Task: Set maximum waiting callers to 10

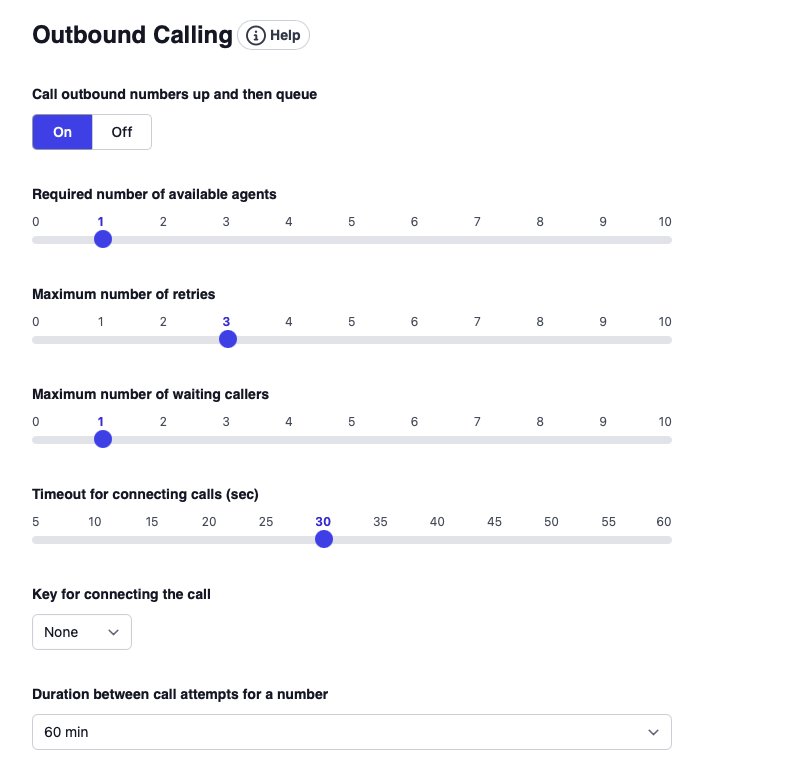Action: coord(664,440)
